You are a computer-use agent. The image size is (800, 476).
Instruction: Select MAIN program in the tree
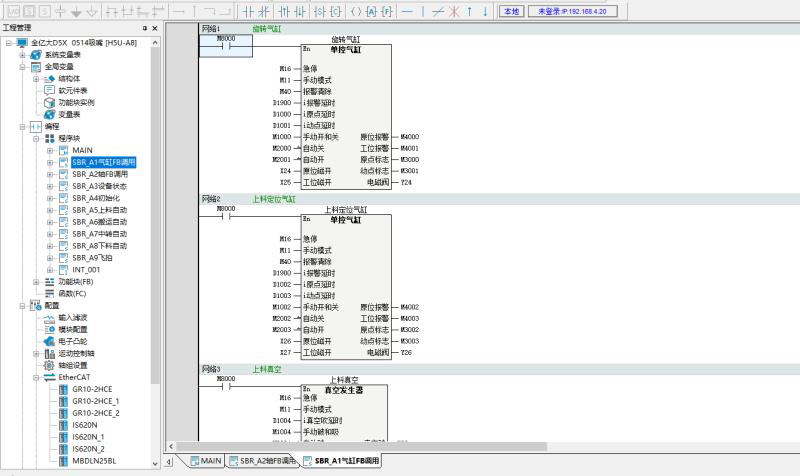pyautogui.click(x=82, y=151)
